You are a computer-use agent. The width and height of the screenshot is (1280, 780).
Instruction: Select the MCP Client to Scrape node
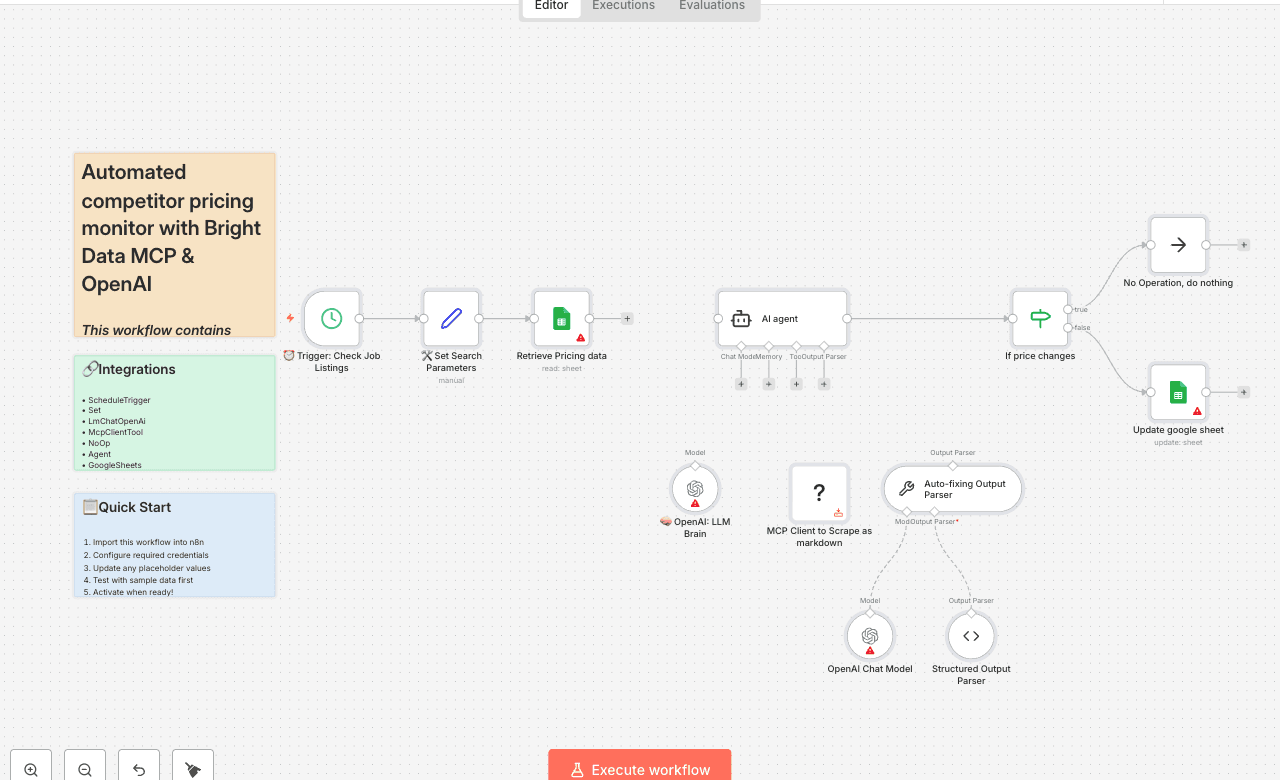coord(819,492)
